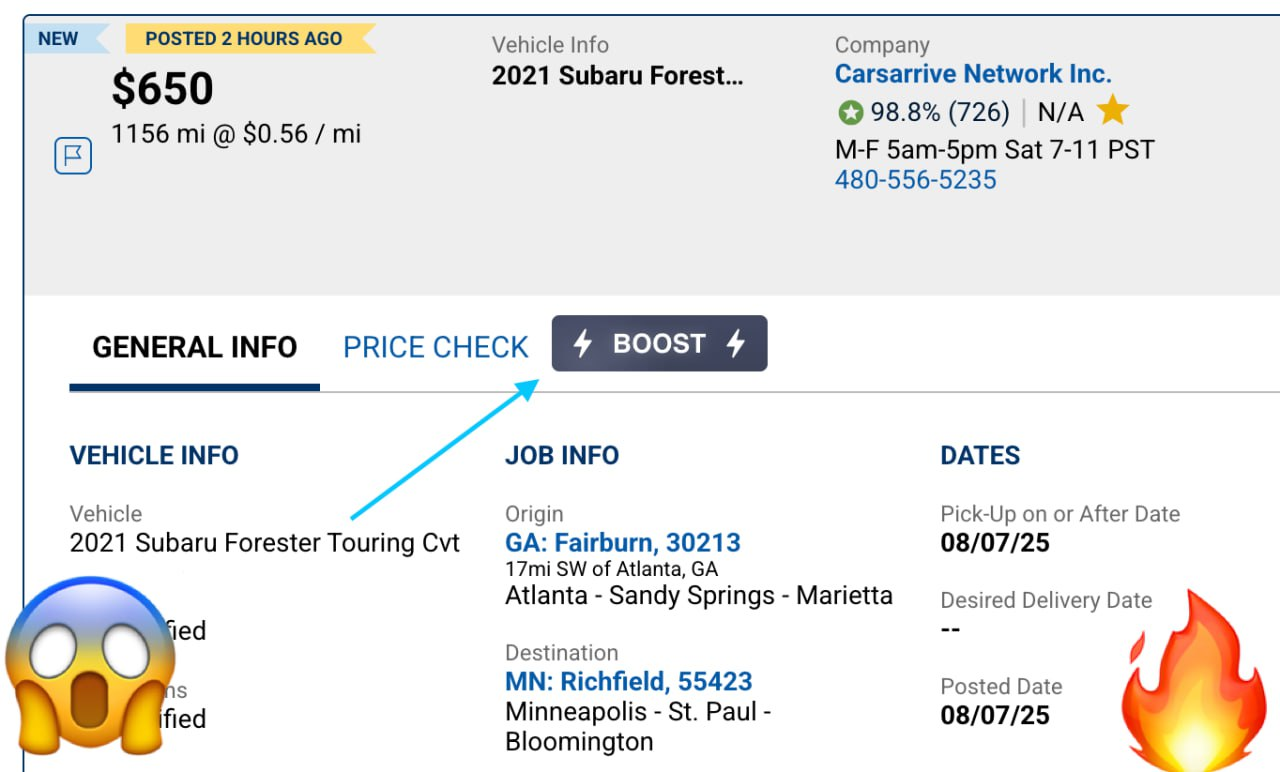This screenshot has height=772, width=1280.
Task: Open the GA: Fairburn, 30213 origin link
Action: point(623,543)
